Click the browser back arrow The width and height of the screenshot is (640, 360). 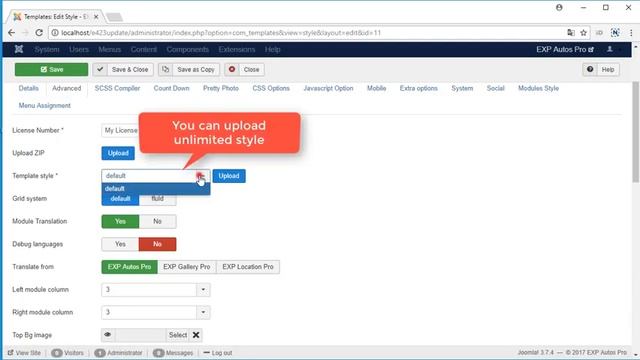coord(11,33)
